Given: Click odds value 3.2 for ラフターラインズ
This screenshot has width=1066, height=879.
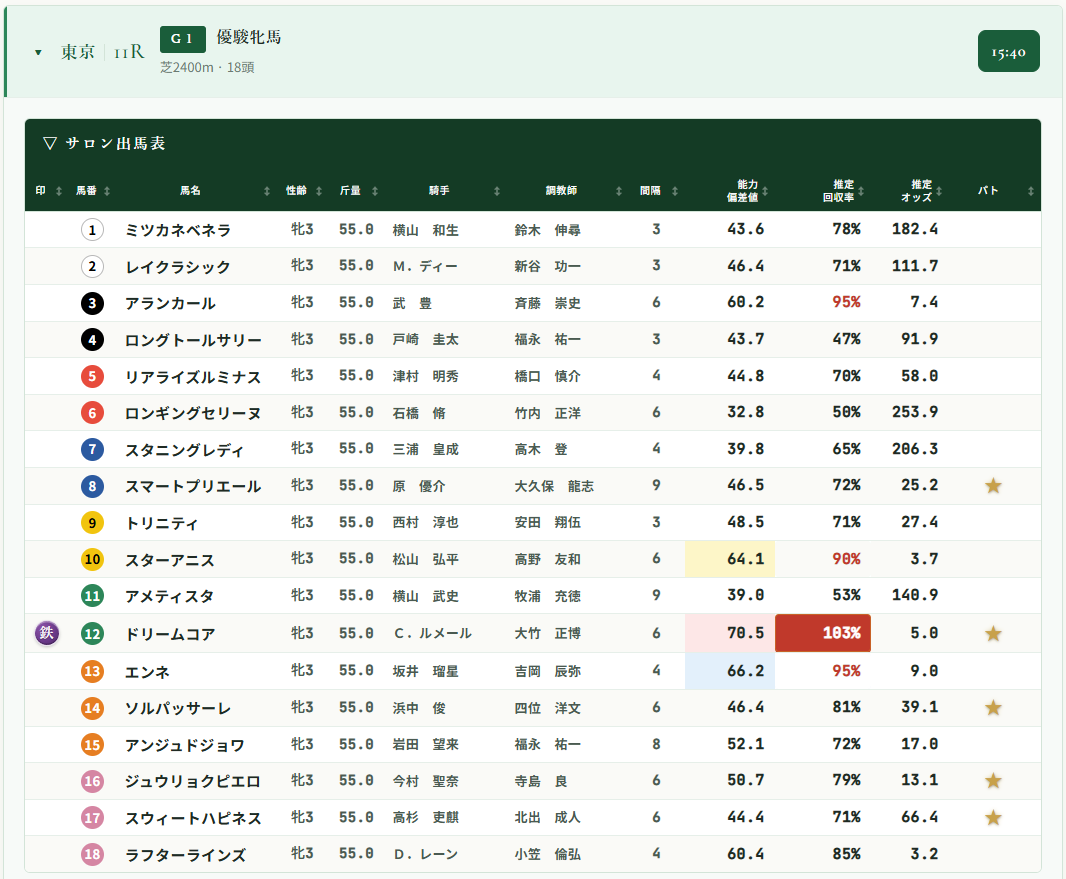Looking at the screenshot, I should [x=924, y=853].
